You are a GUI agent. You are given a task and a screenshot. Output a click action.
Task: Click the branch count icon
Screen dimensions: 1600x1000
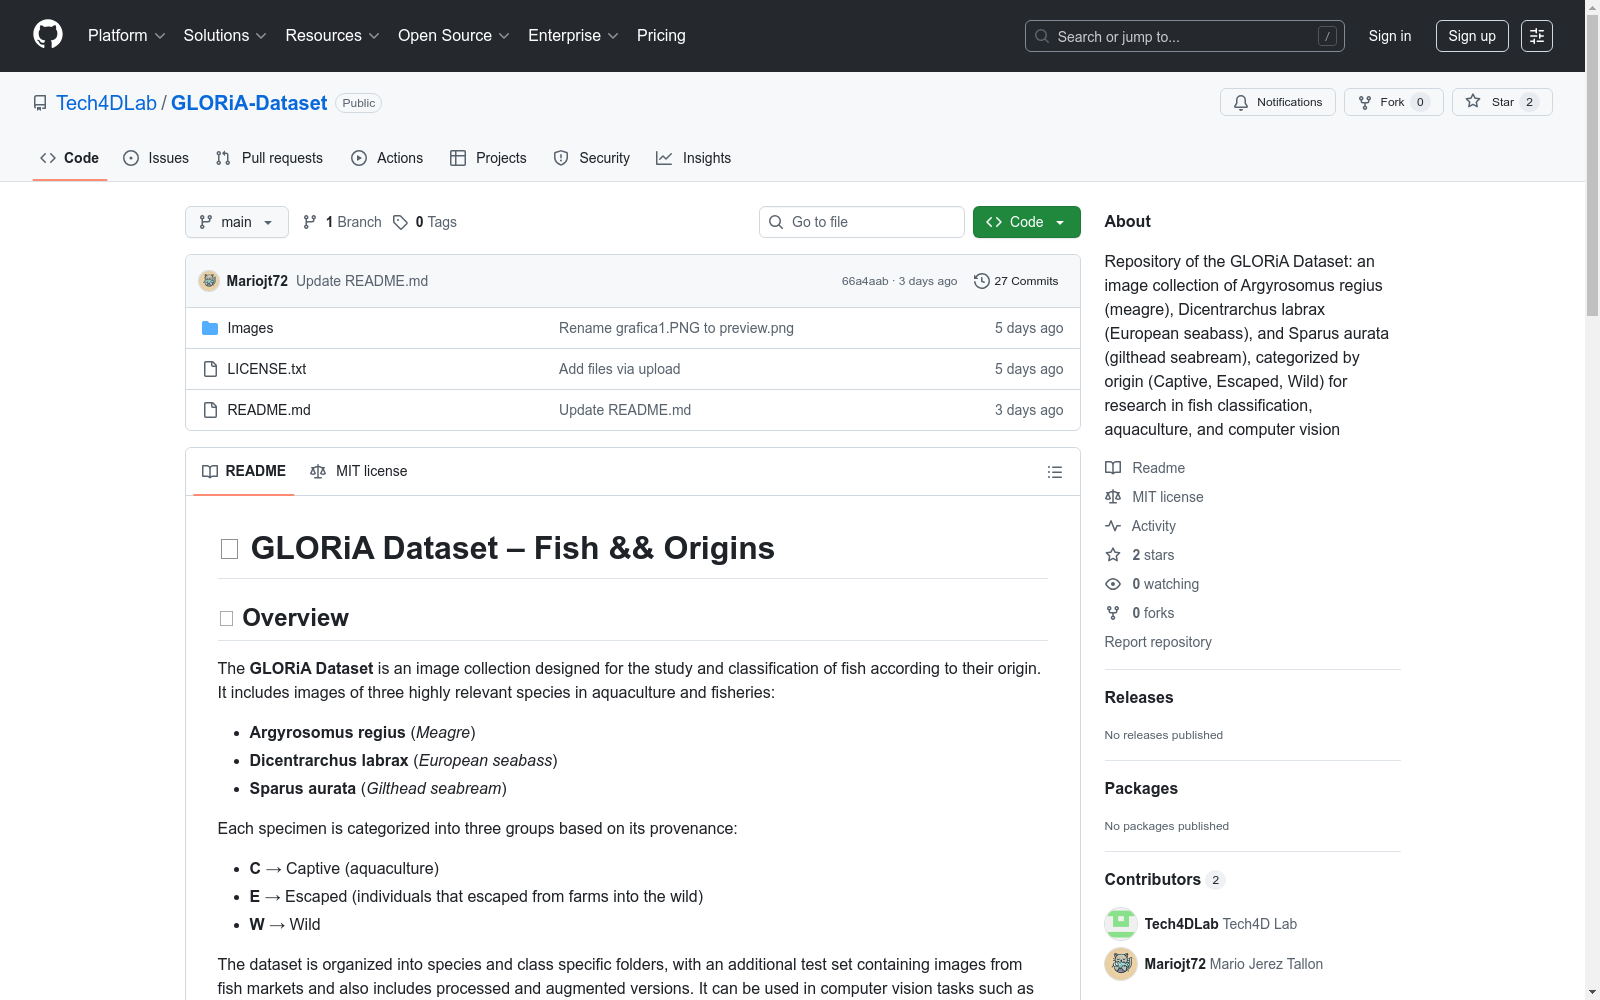[310, 222]
